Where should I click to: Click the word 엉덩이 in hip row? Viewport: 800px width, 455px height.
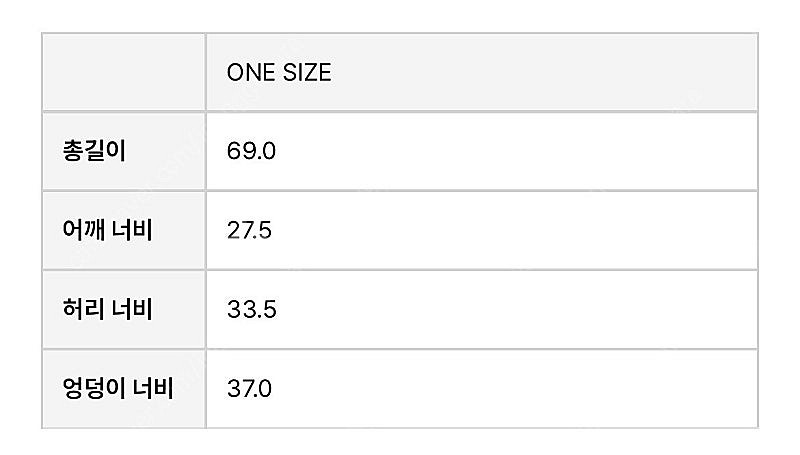pos(94,389)
